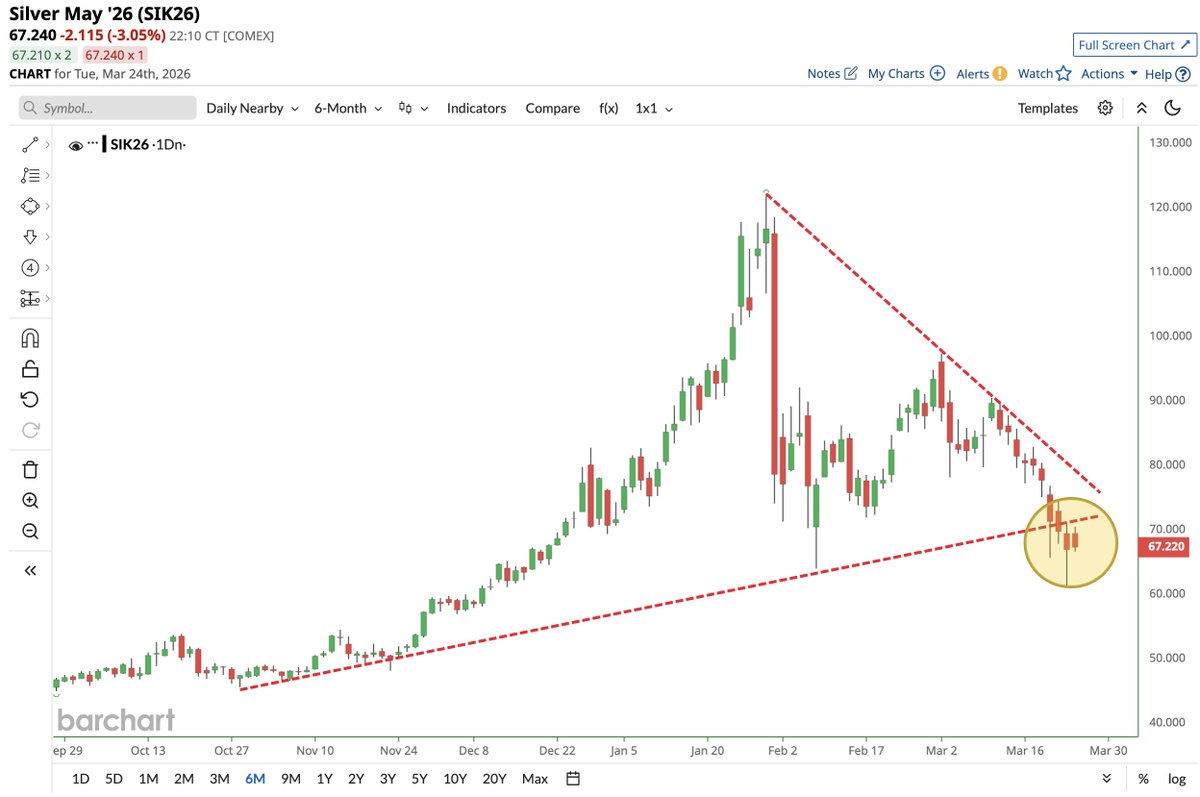Select the trend line drawing tool
The width and height of the screenshot is (1200, 797).
click(x=30, y=145)
